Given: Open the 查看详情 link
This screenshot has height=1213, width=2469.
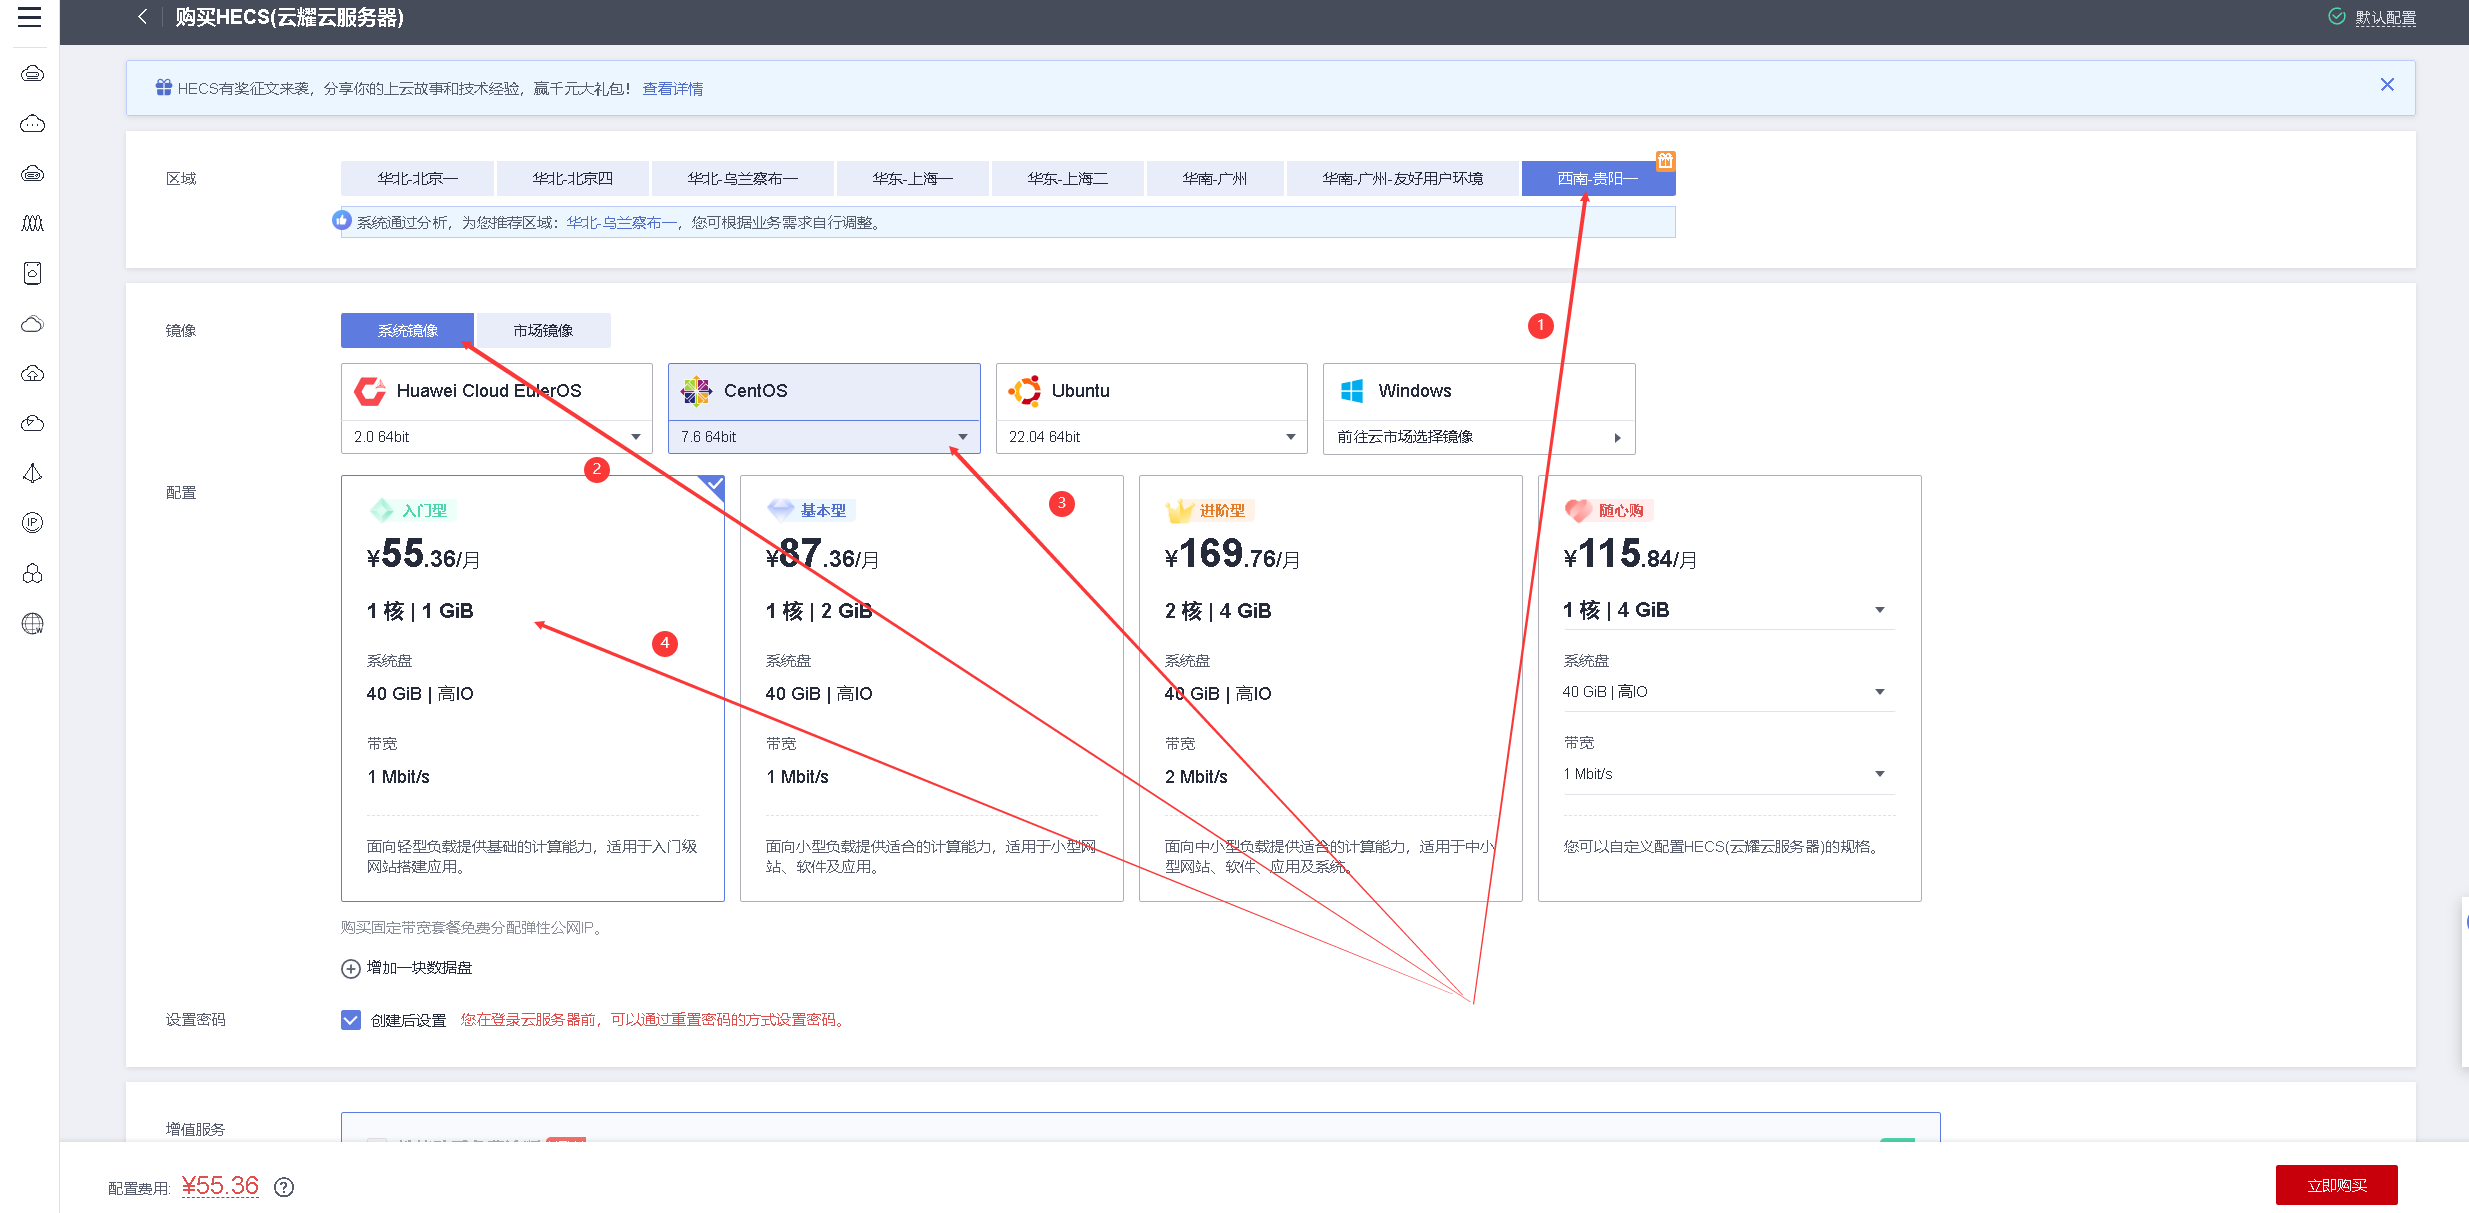Looking at the screenshot, I should (x=672, y=89).
